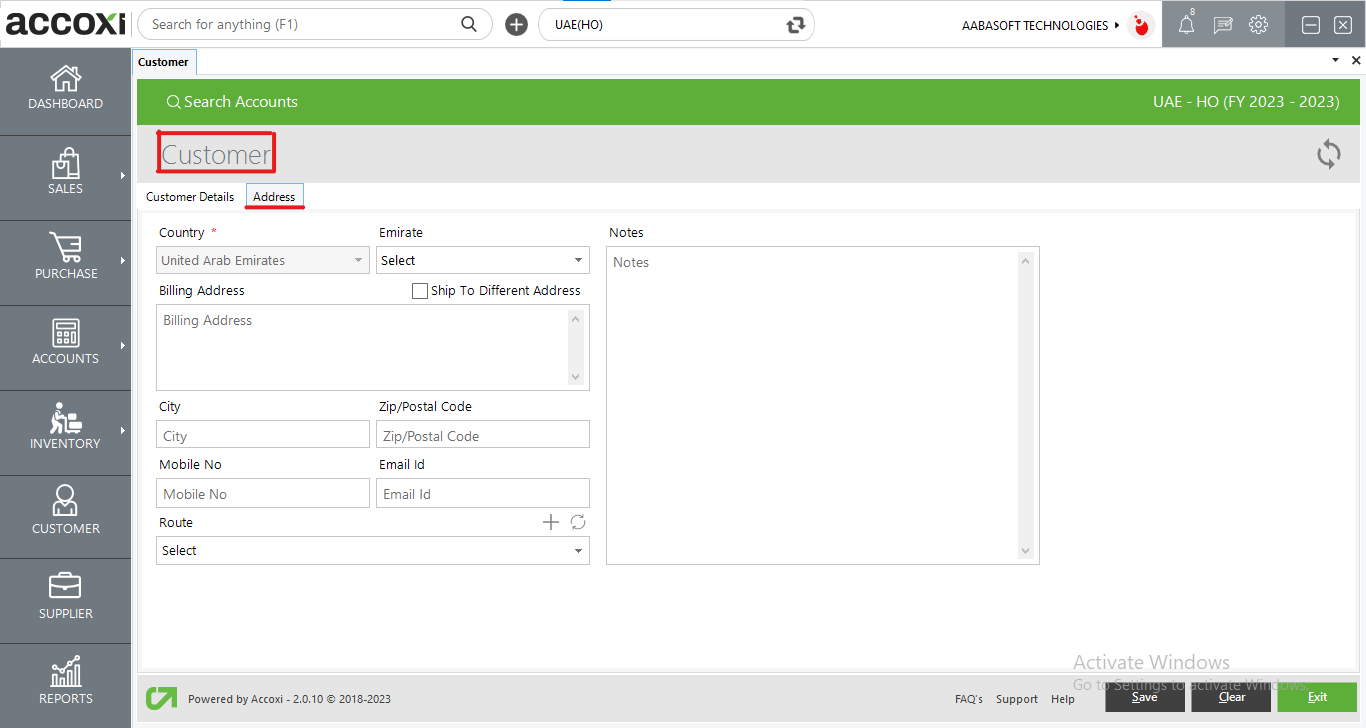Select the Address tab
The image size is (1366, 728).
(x=274, y=196)
